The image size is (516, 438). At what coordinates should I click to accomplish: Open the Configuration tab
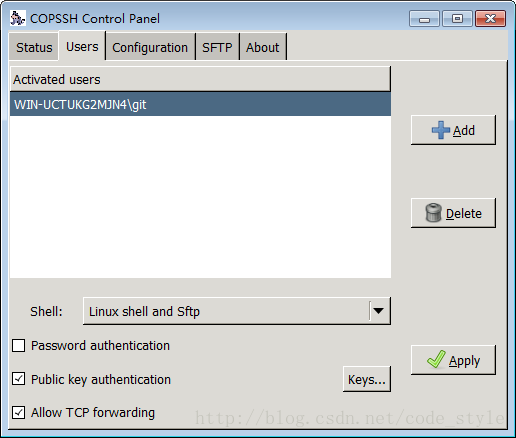pyautogui.click(x=150, y=47)
